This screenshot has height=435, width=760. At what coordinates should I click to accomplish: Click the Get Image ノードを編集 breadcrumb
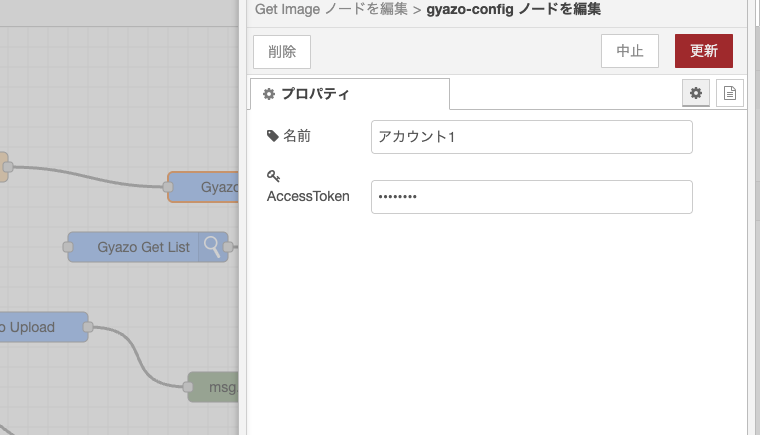click(x=331, y=9)
